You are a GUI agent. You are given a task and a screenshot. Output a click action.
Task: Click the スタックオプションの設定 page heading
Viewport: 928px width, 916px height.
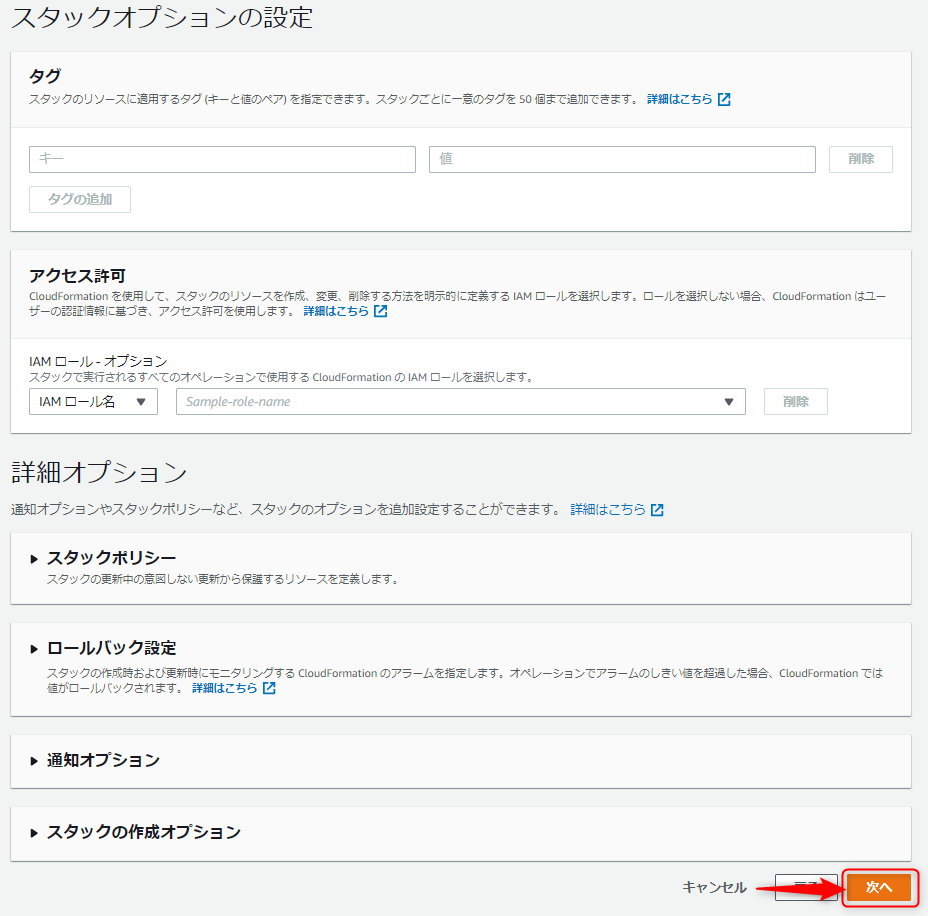[162, 17]
